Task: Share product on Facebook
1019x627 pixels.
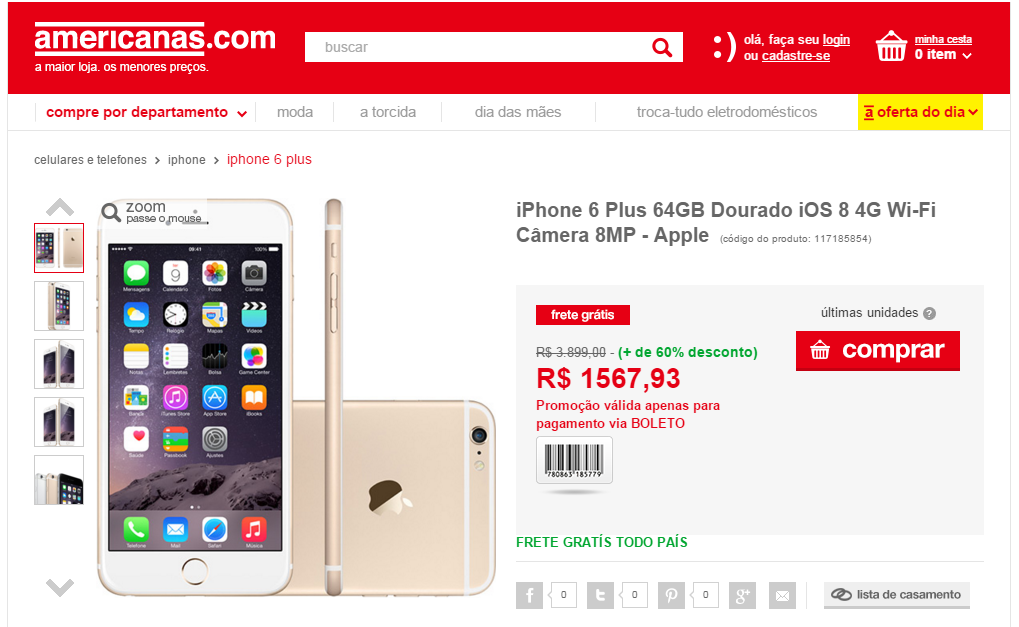Action: (530, 595)
